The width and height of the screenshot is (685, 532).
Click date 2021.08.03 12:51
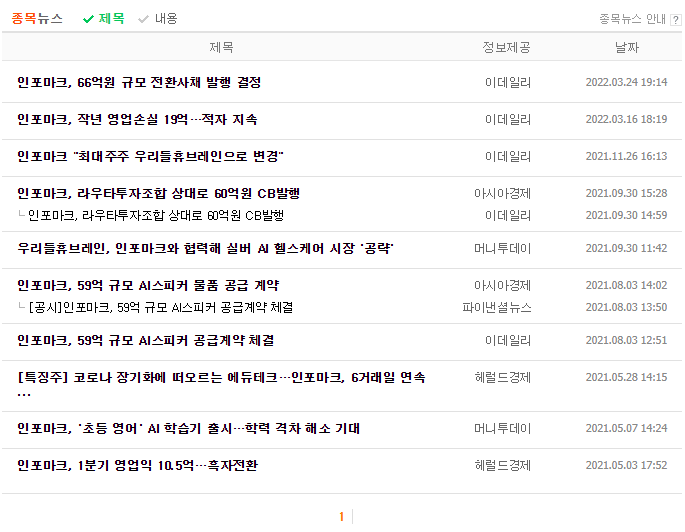(626, 340)
